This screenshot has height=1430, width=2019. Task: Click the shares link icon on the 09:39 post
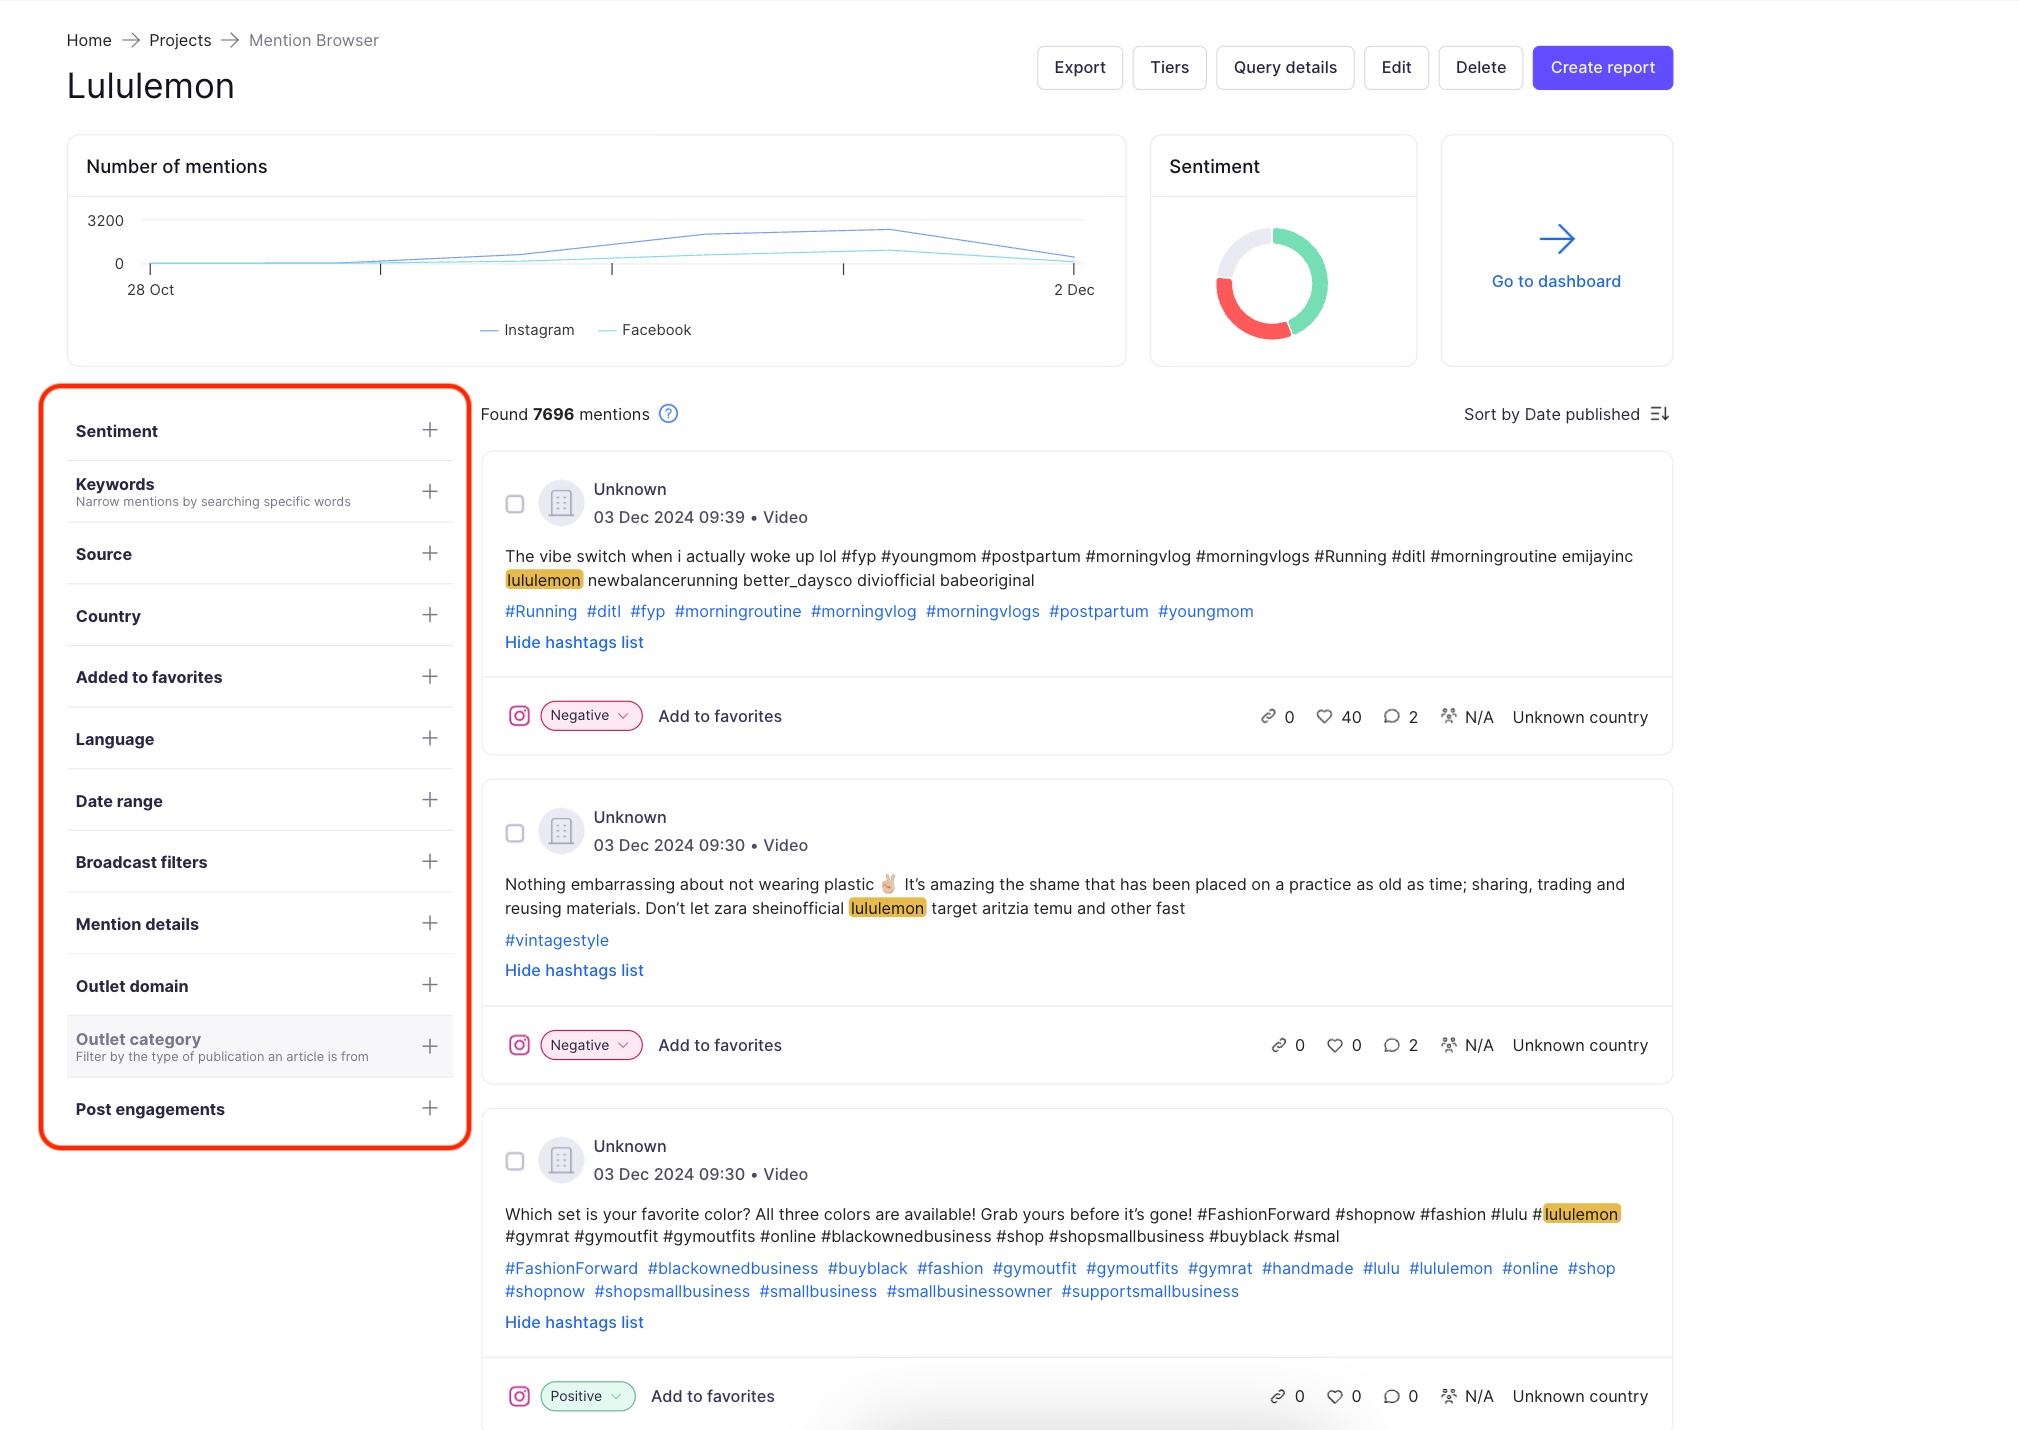[1268, 716]
